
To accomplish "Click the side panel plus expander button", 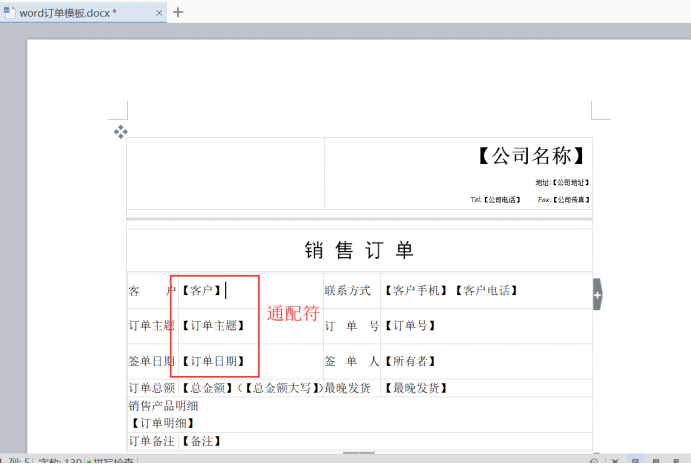I will tap(597, 294).
